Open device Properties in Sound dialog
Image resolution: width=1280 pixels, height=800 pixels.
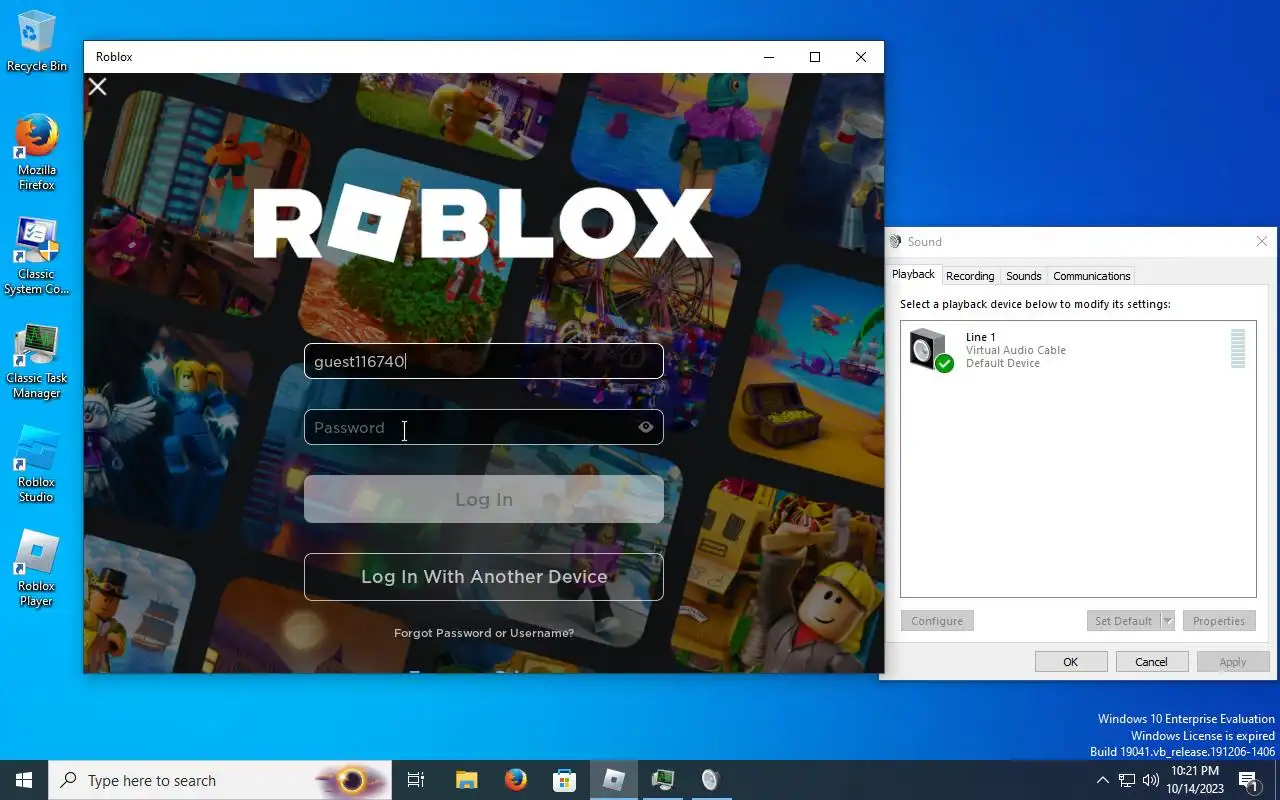point(1219,621)
